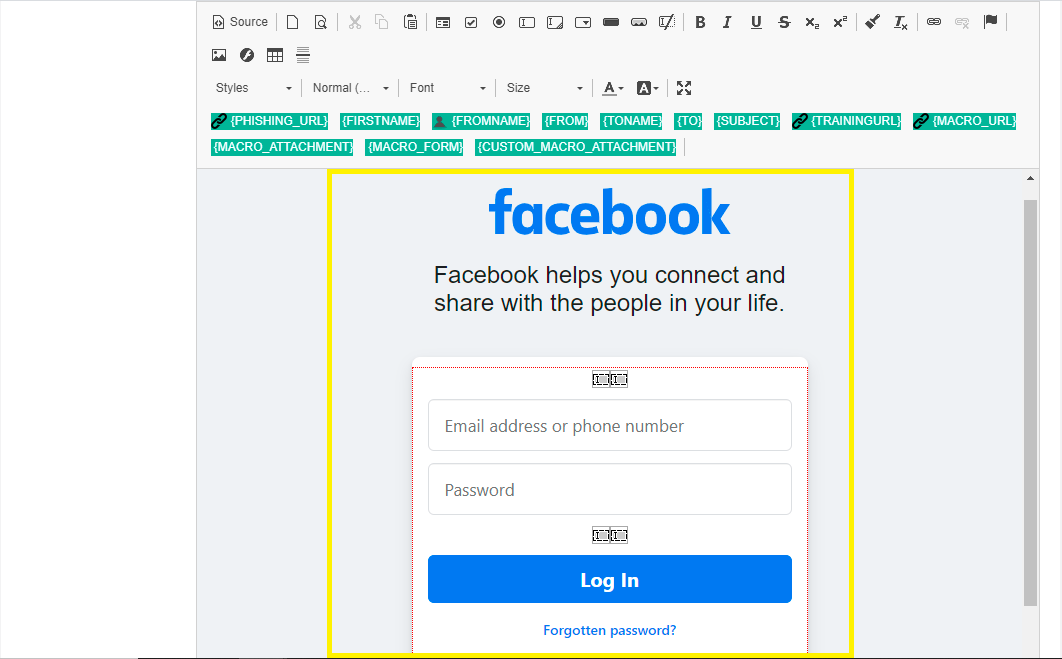Toggle Italic formatting
Screen dimensions: 1062x659
click(x=728, y=22)
